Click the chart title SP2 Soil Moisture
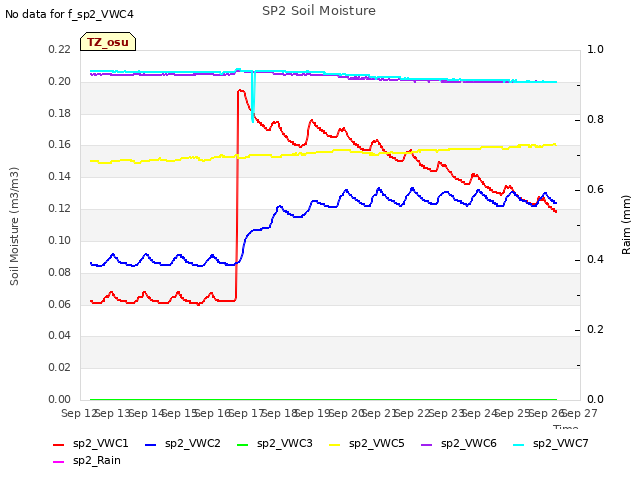Viewport: 640px width, 480px height. click(319, 11)
